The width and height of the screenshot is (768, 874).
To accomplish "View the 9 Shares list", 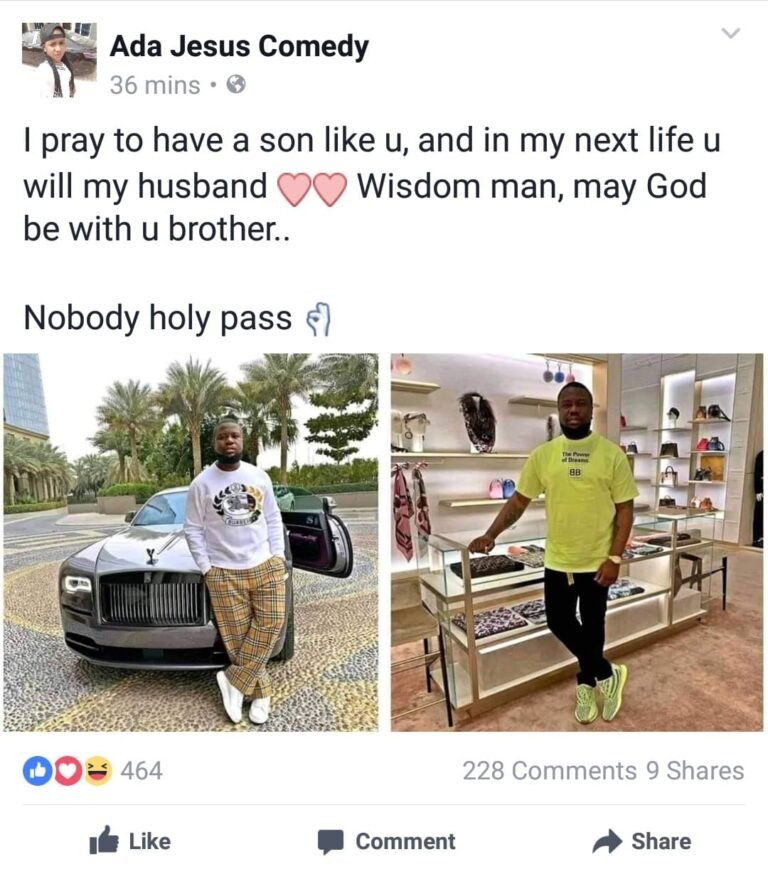I will coord(695,771).
